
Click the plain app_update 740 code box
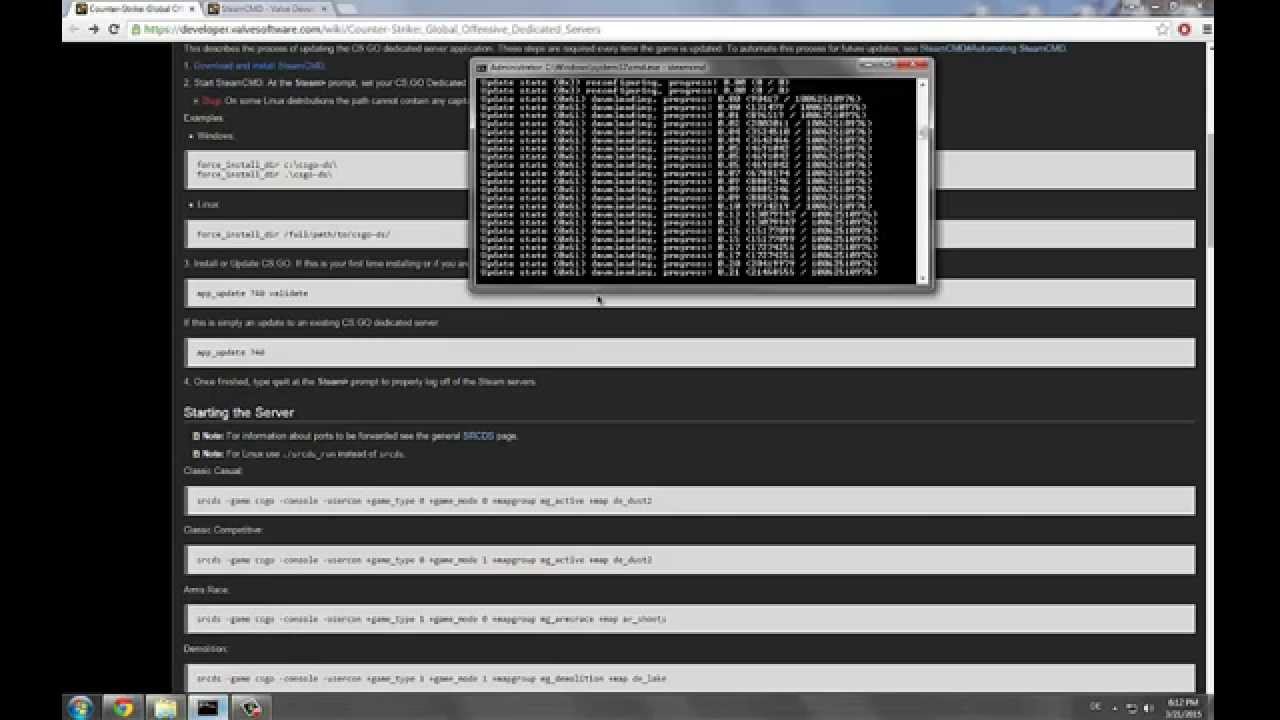[690, 352]
